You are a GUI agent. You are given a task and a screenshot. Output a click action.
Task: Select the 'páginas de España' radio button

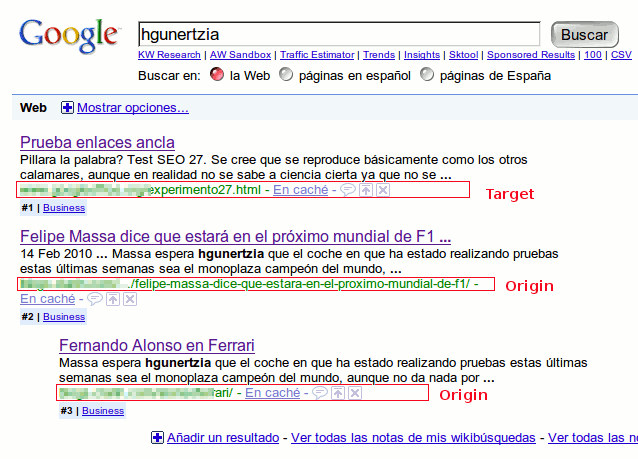coord(427,74)
